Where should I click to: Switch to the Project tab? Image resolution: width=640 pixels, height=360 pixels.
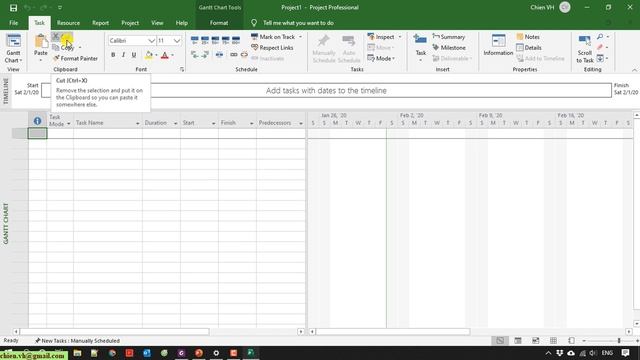point(130,23)
